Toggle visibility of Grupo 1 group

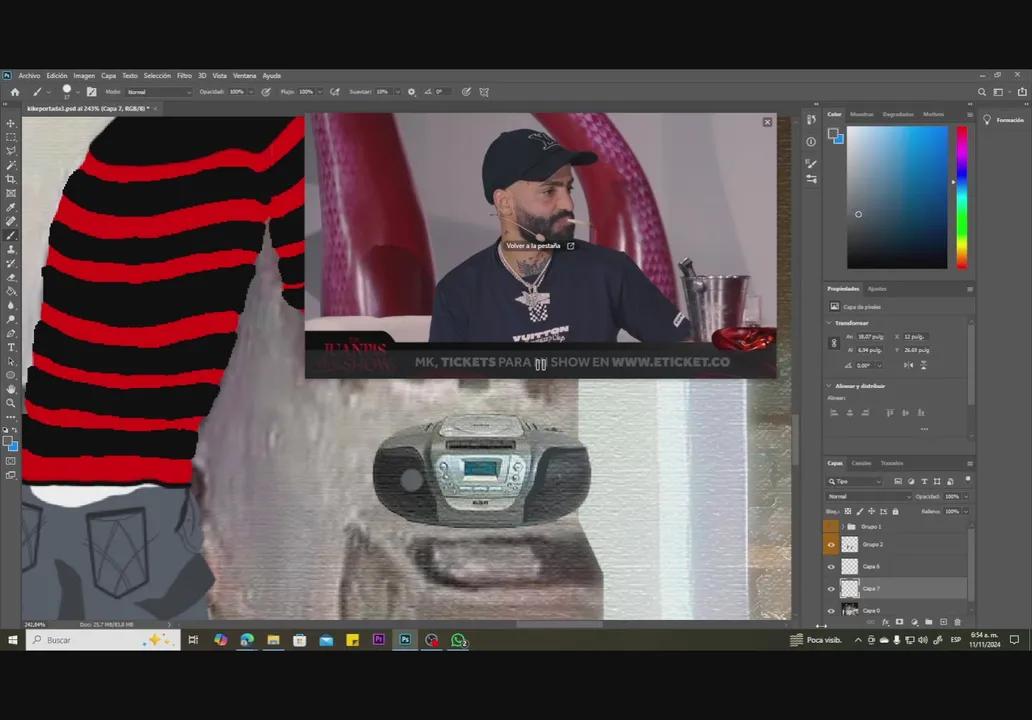click(831, 527)
